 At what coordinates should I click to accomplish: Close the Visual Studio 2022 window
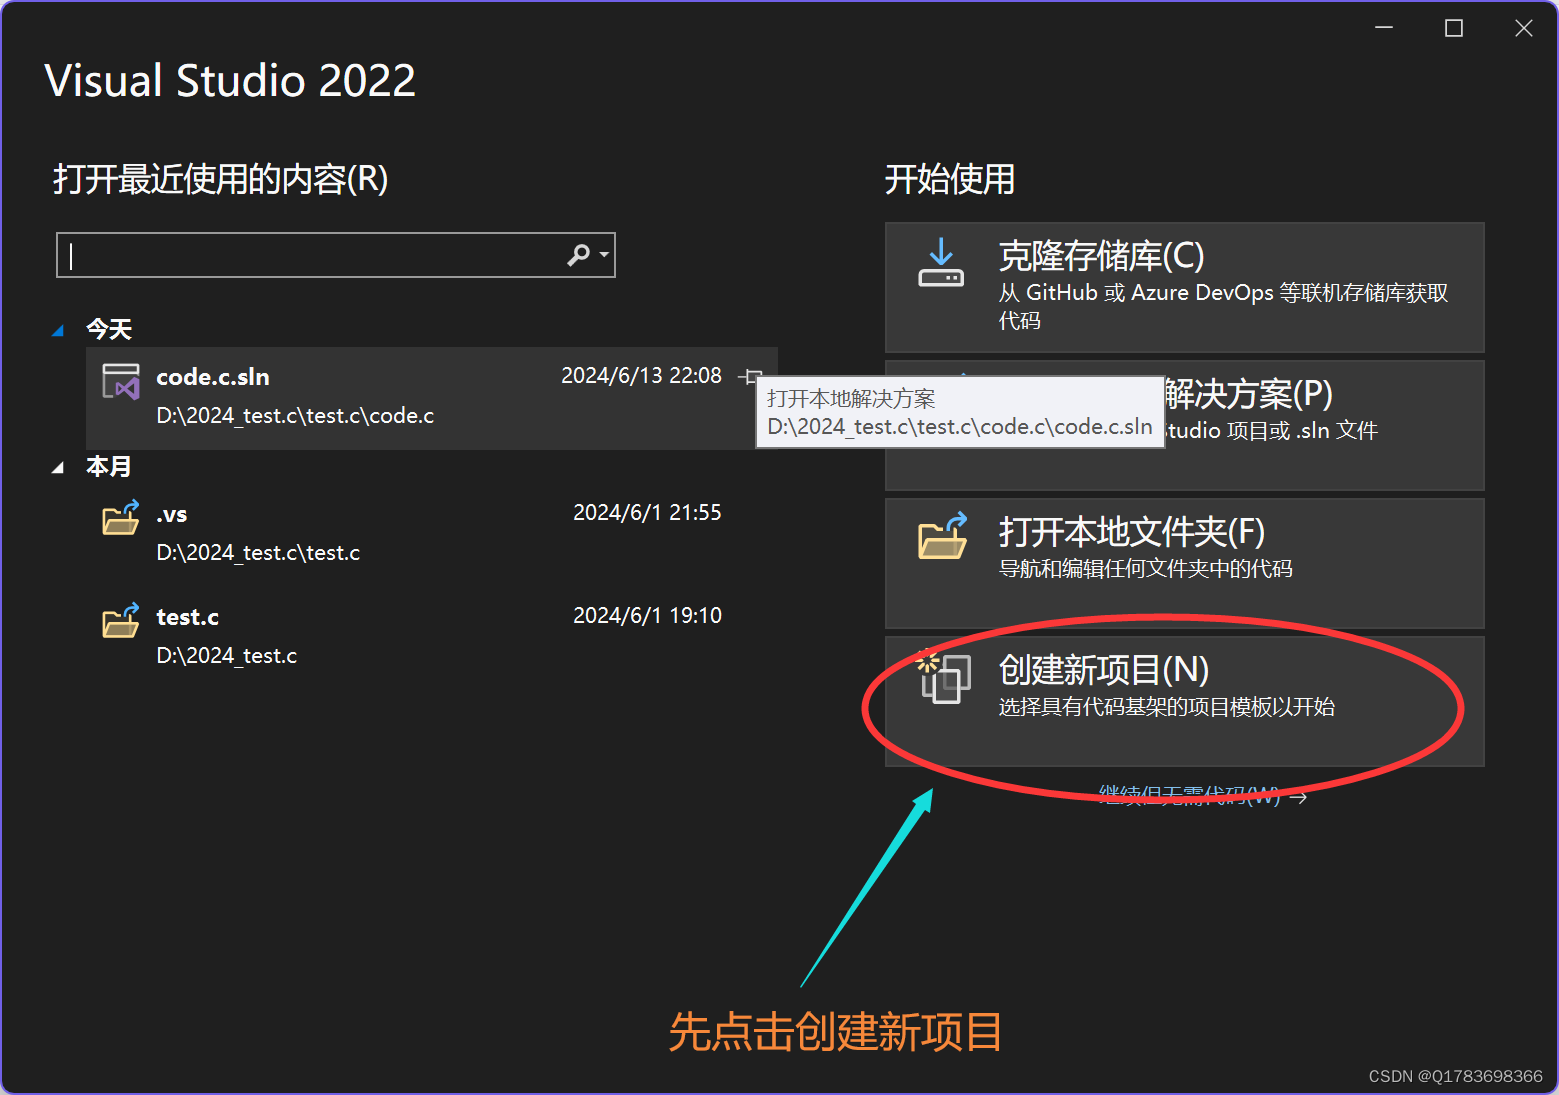pos(1524,28)
